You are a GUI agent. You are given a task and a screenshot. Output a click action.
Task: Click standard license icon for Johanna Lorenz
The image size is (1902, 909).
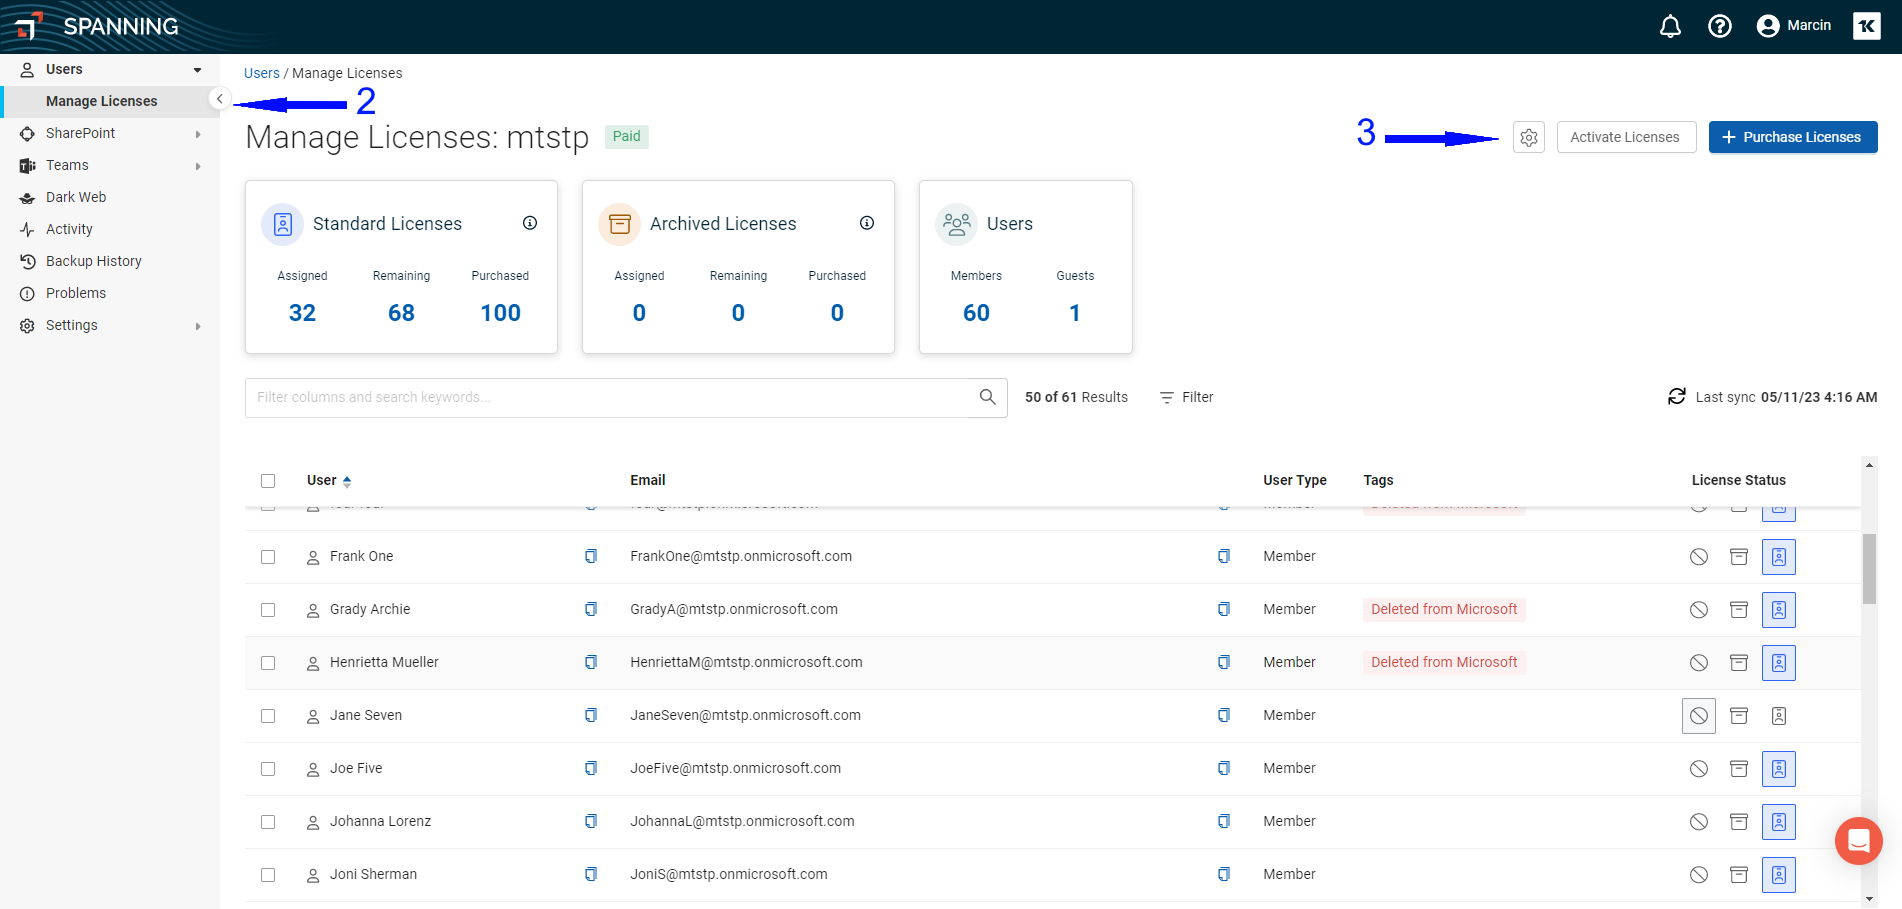point(1779,822)
